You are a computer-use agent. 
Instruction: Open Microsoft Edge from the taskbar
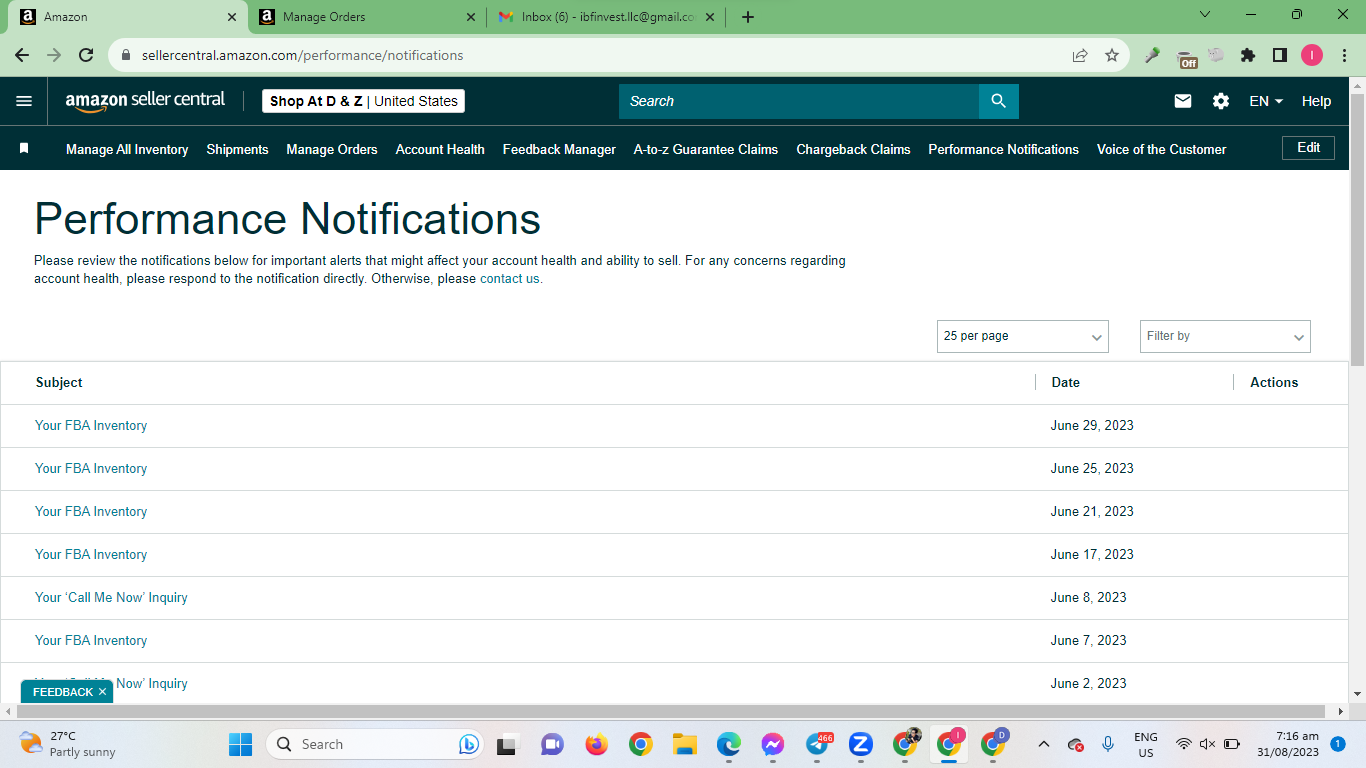point(729,744)
